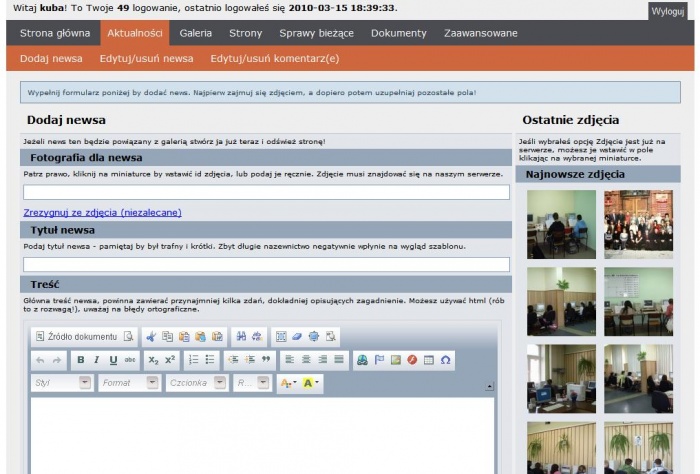Screen dimensions: 700x474
Task: Select the group photo thumbnail
Action: tap(638, 225)
